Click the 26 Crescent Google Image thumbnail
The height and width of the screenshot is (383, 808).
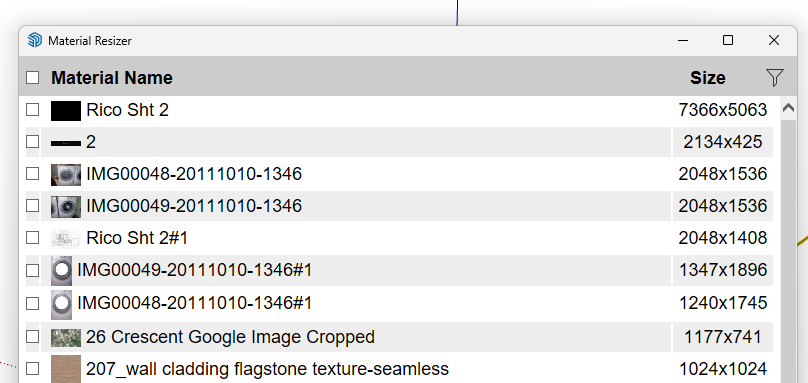(66, 338)
